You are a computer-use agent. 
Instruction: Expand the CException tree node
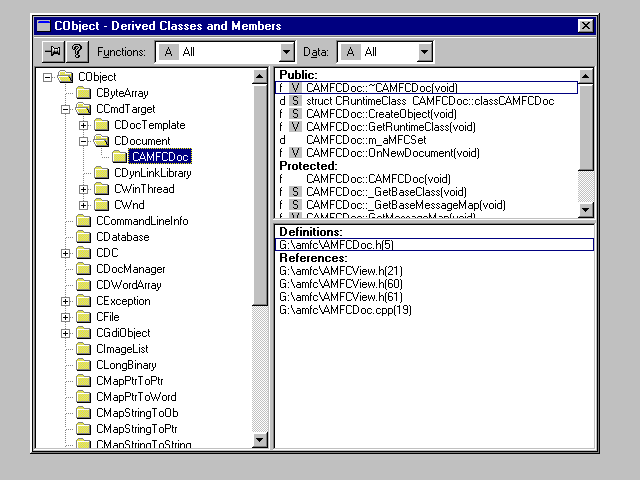point(66,301)
